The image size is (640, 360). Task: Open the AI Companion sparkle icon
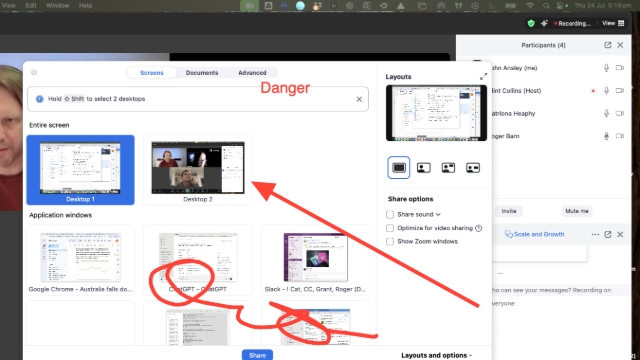point(544,23)
